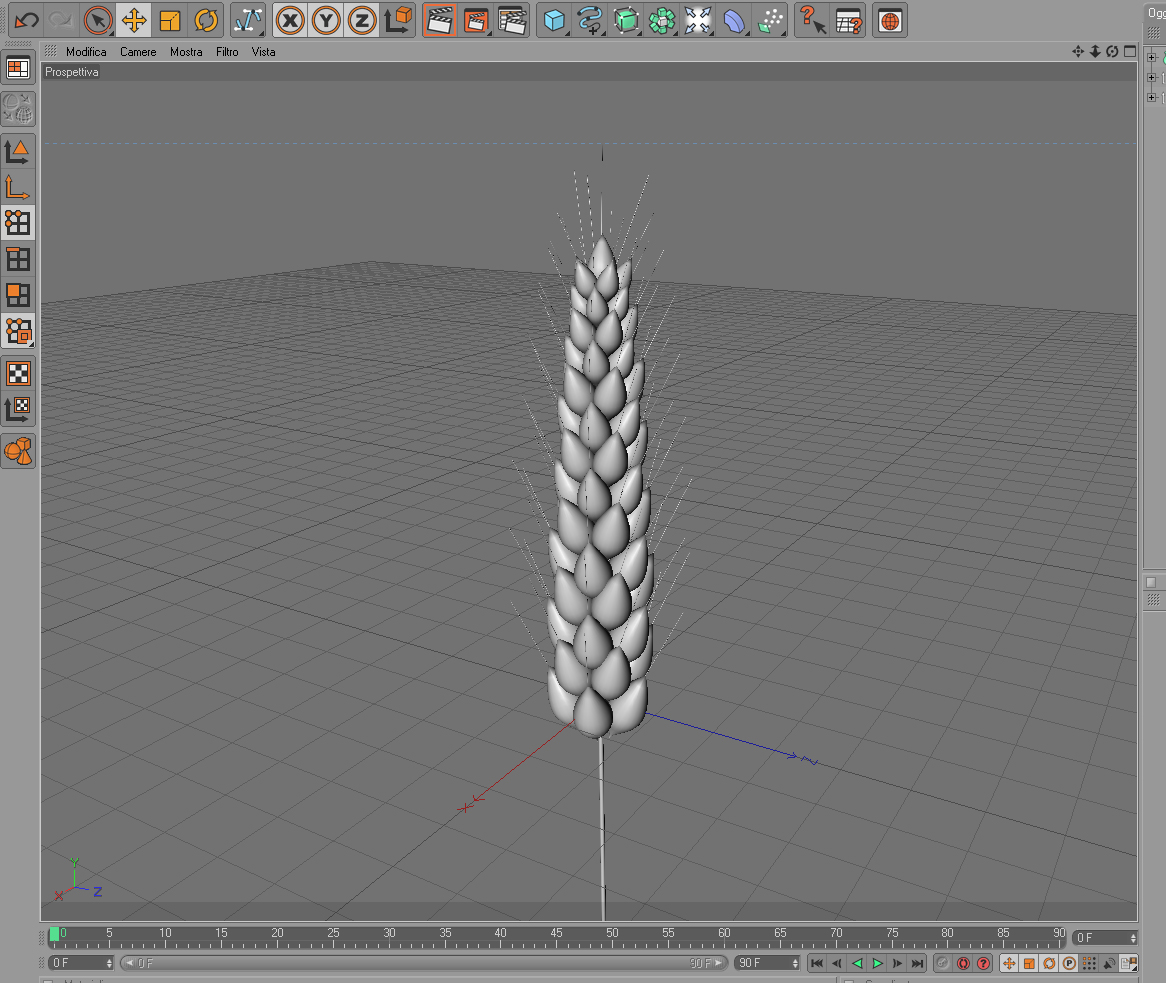Open the particle emitter icon
Image resolution: width=1166 pixels, height=983 pixels.
coord(770,20)
